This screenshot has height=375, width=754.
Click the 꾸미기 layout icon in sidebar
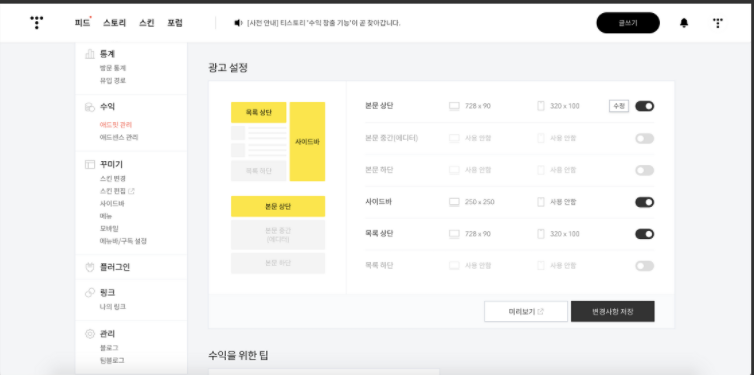click(x=89, y=164)
